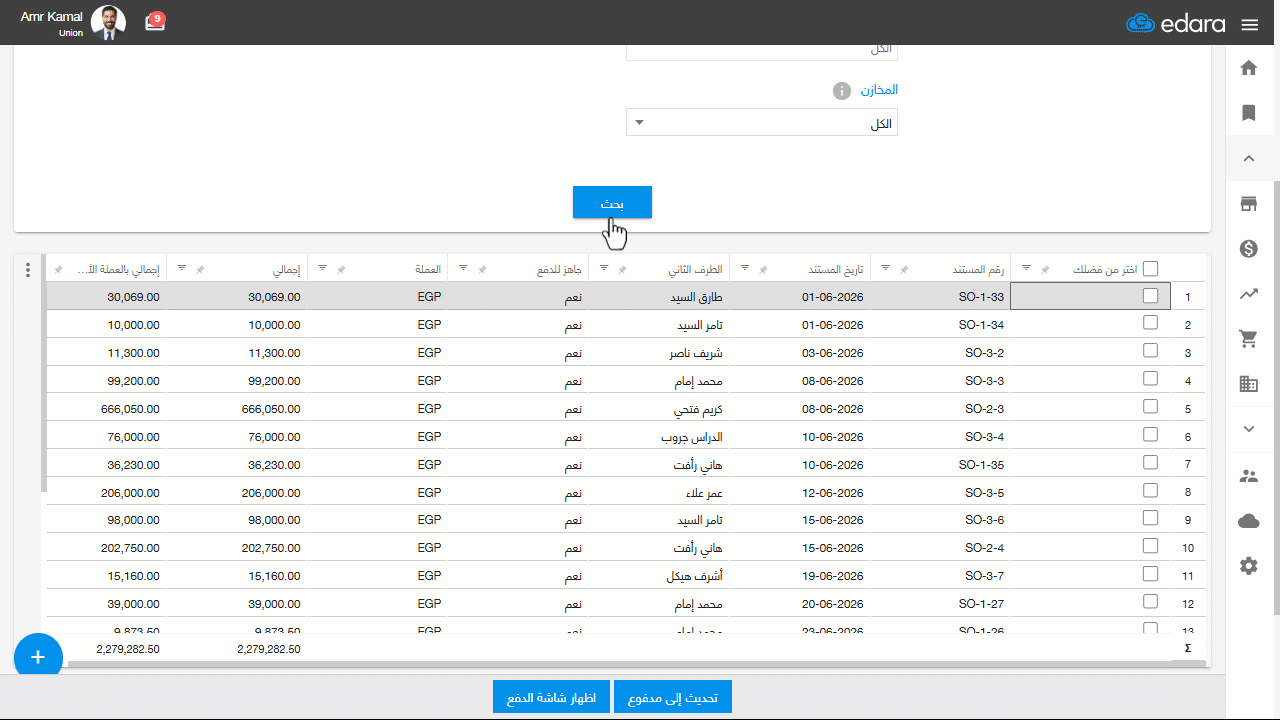
Task: Select the checkbox for SO-2-3
Action: [x=1150, y=407]
